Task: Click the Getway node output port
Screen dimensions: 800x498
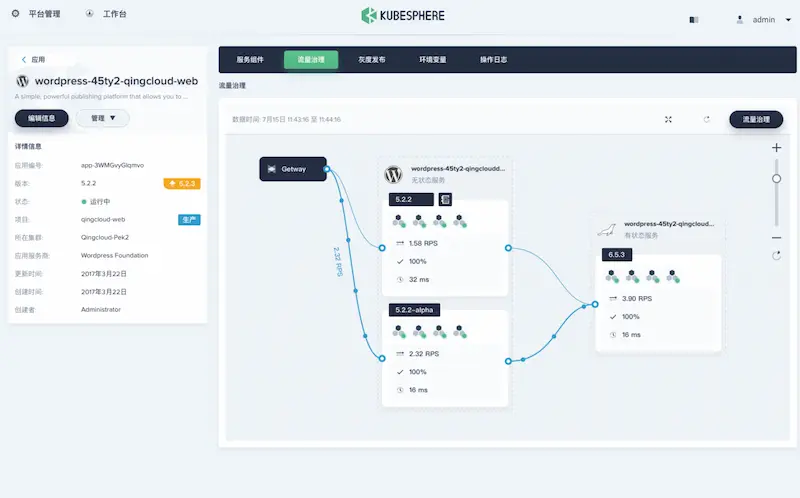Action: pos(327,169)
